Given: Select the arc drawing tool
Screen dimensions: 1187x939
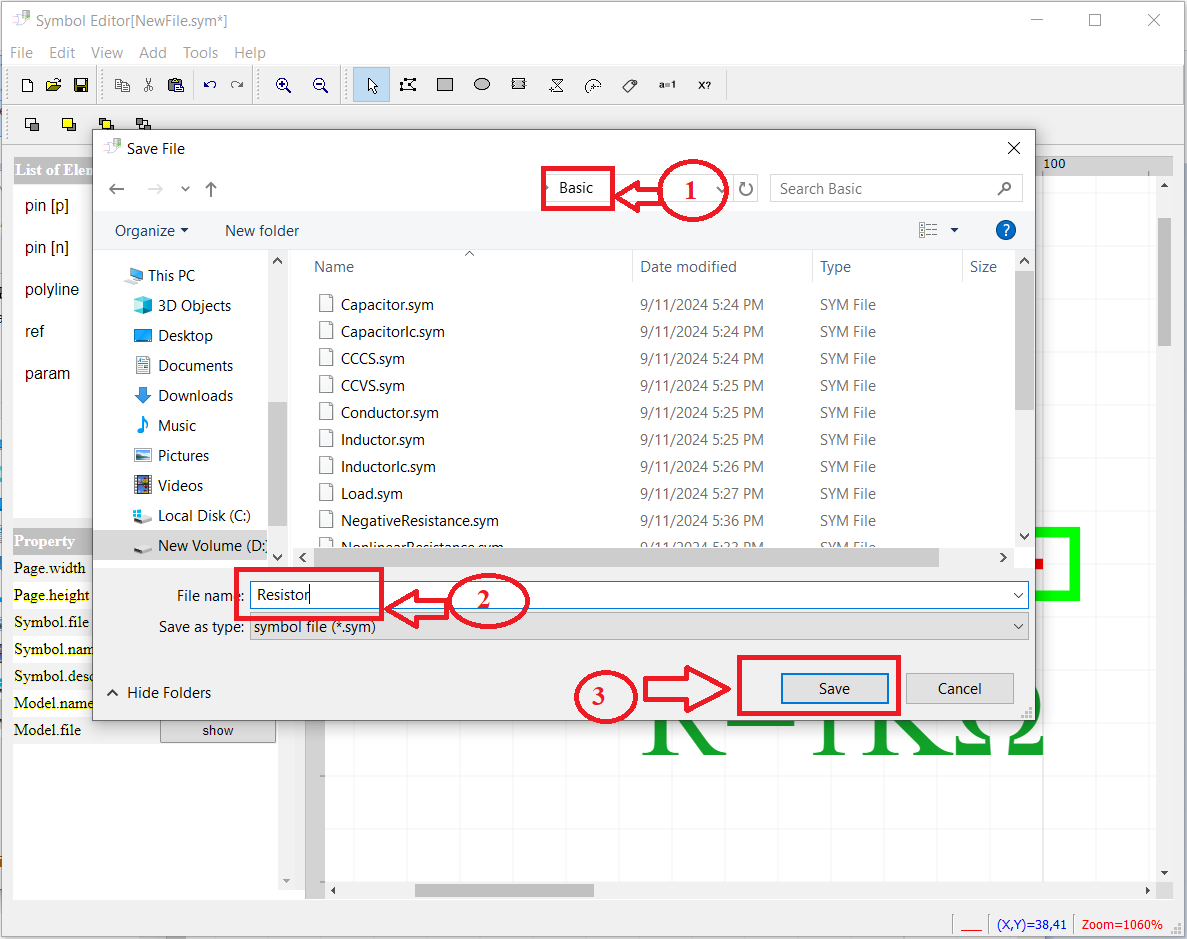Looking at the screenshot, I should tap(593, 86).
